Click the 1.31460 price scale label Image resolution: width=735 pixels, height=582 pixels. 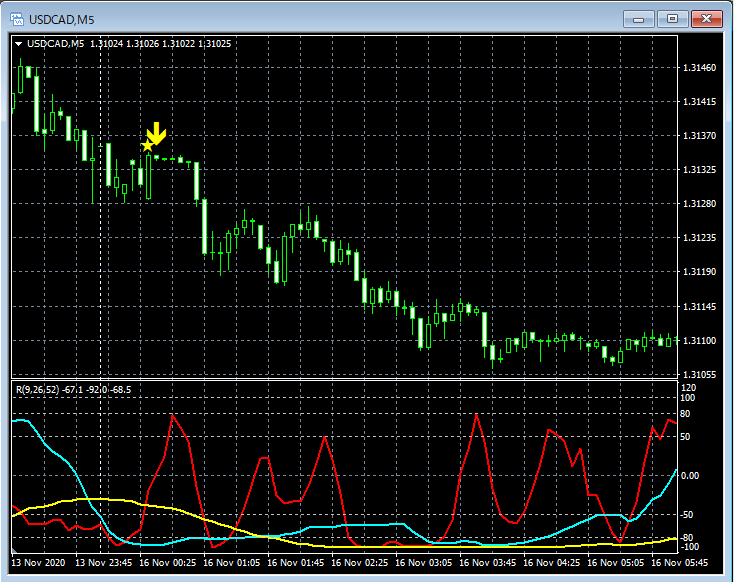(x=698, y=68)
